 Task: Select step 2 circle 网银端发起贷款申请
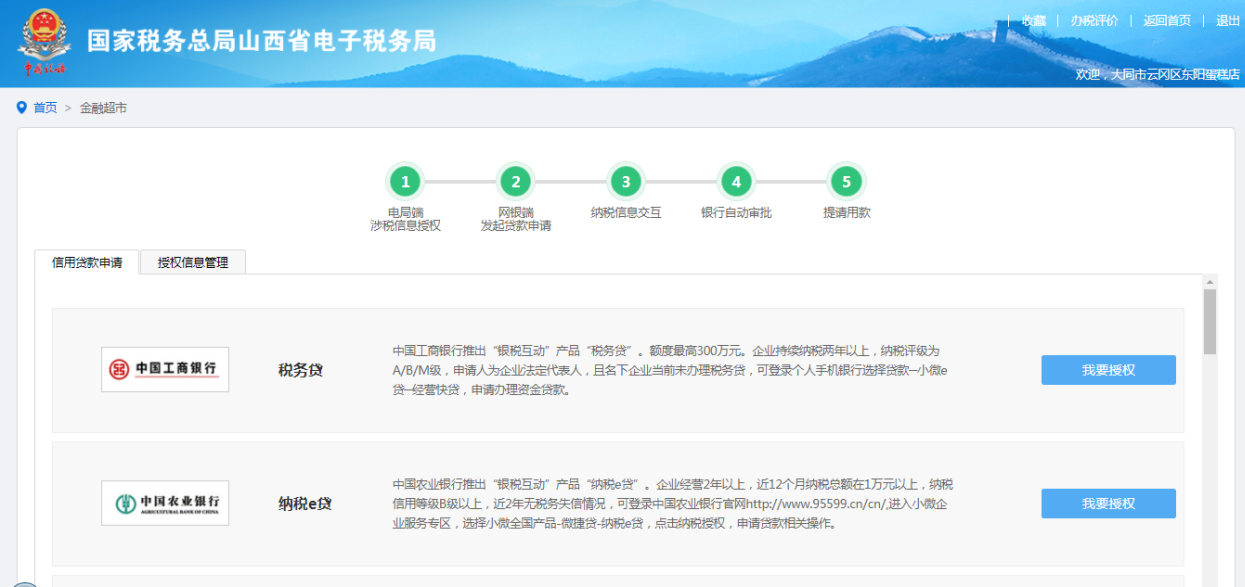point(516,182)
